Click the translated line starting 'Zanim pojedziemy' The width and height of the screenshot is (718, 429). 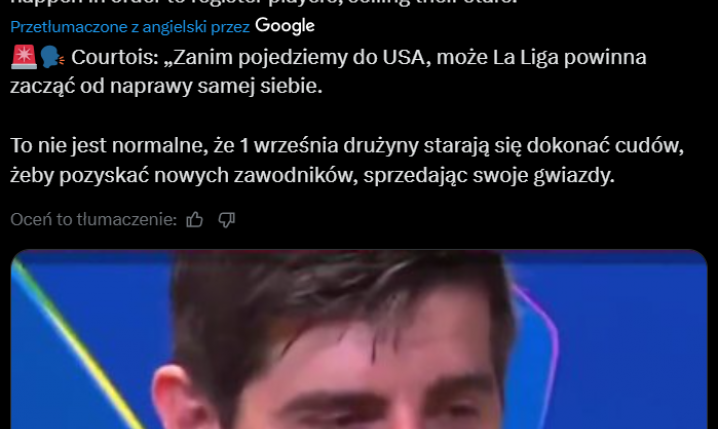[359, 58]
